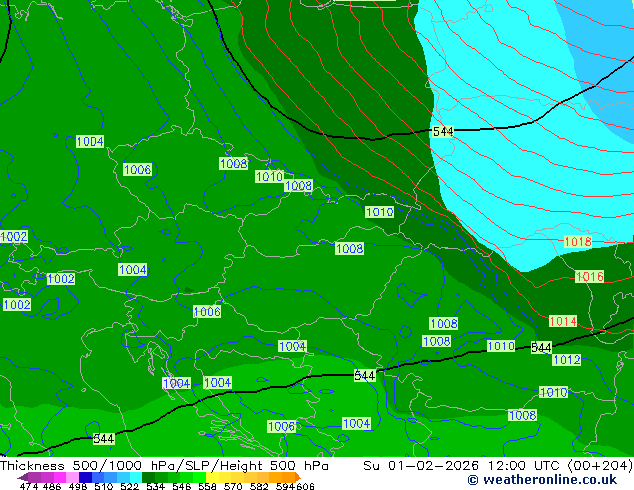Click the legend value 486
634x490 pixels.
point(52,486)
